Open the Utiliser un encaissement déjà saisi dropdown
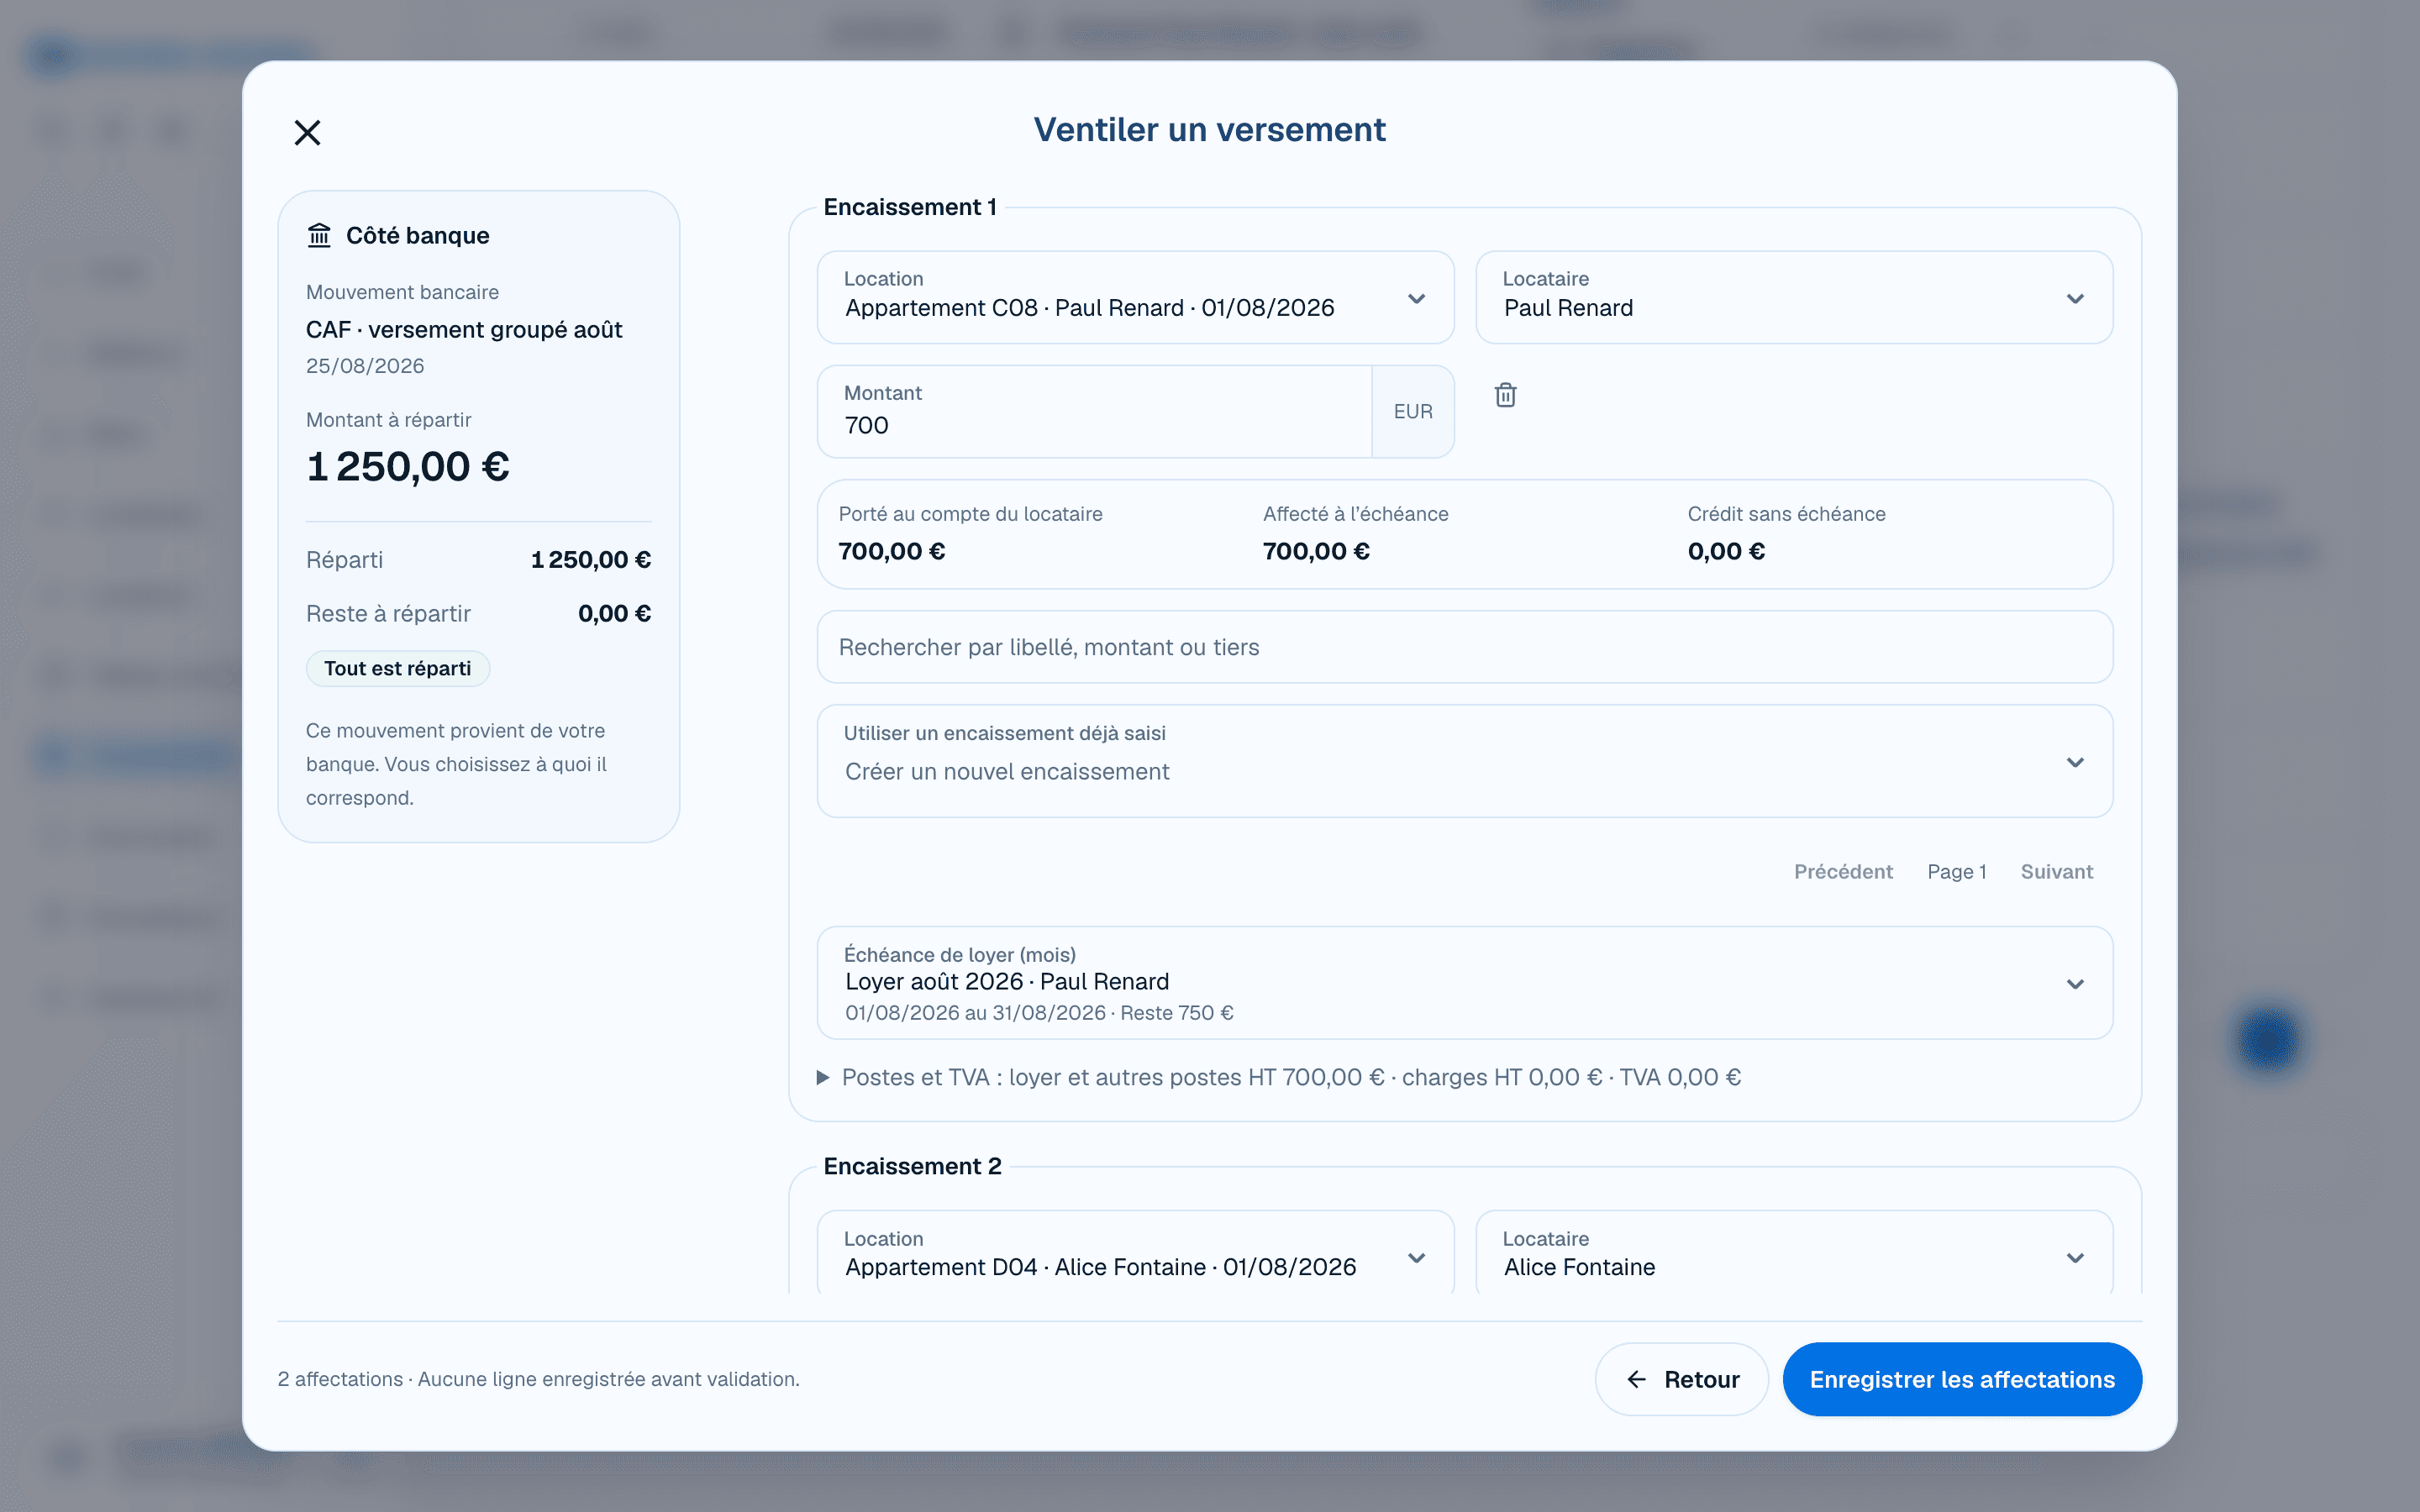Screen dimensions: 2420x1512 click(1465, 761)
